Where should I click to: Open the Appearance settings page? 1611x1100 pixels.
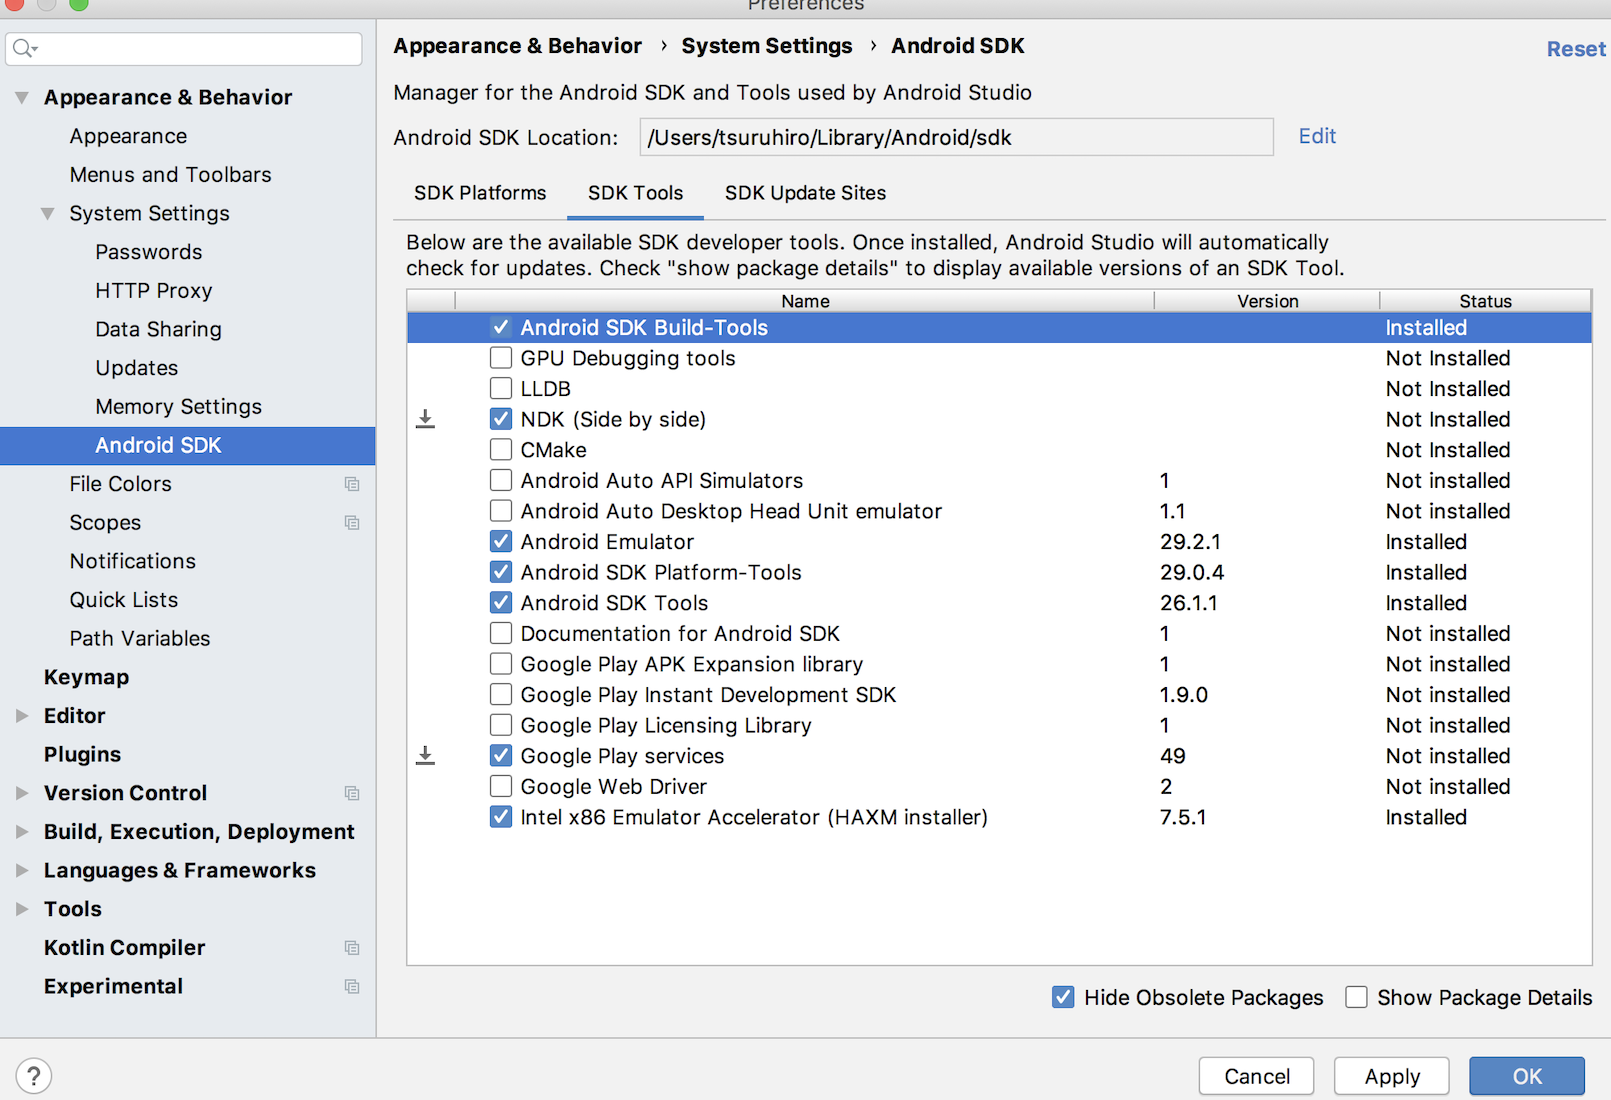point(128,136)
